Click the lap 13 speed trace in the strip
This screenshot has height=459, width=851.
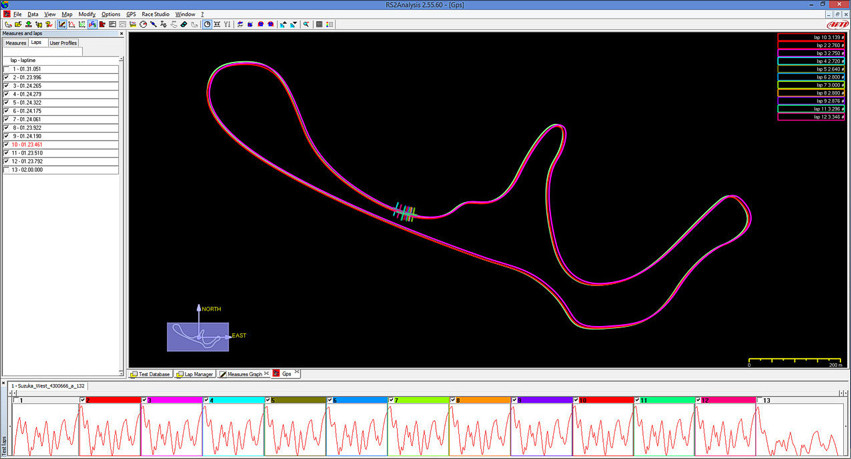click(x=801, y=430)
